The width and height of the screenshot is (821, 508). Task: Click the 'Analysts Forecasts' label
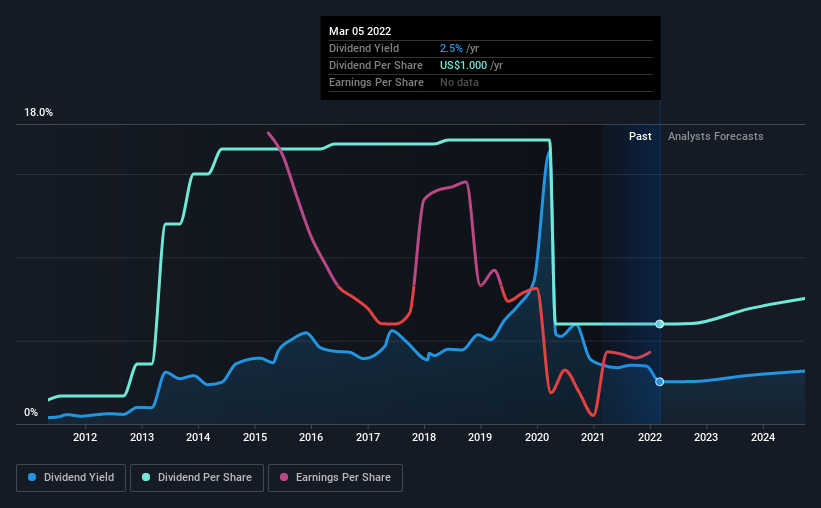715,136
